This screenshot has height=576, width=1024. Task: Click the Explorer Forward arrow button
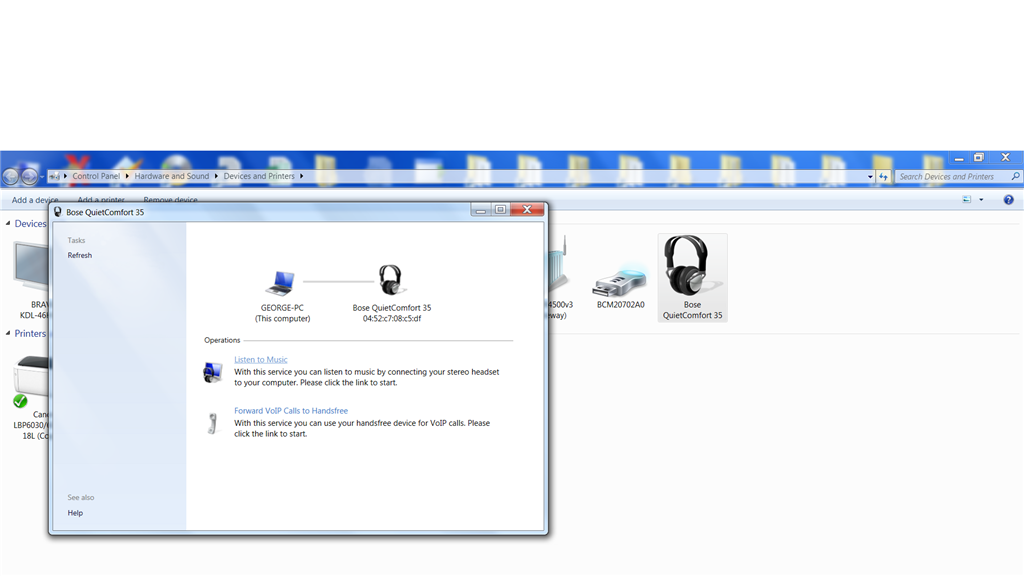(29, 176)
